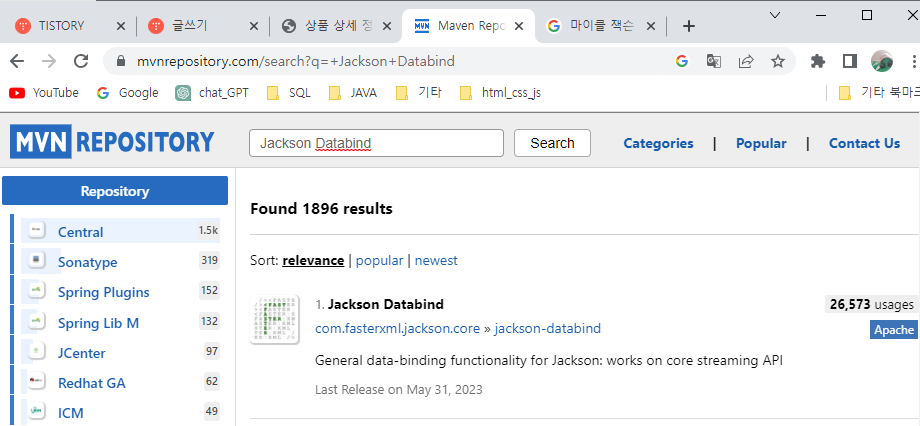920x426 pixels.
Task: Open the Jackson Databind result title
Action: (385, 305)
